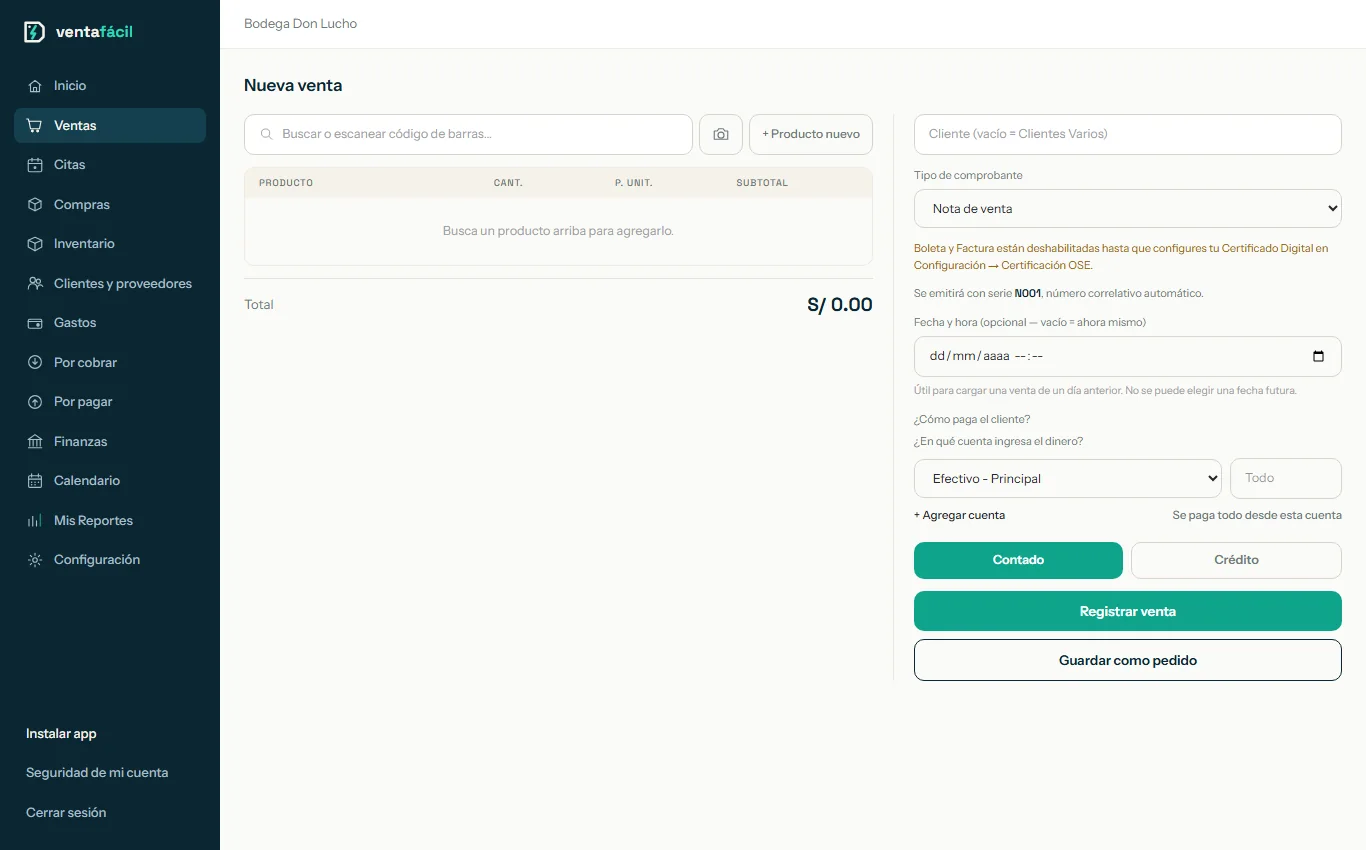Click the + Producto nuevo button

[811, 134]
